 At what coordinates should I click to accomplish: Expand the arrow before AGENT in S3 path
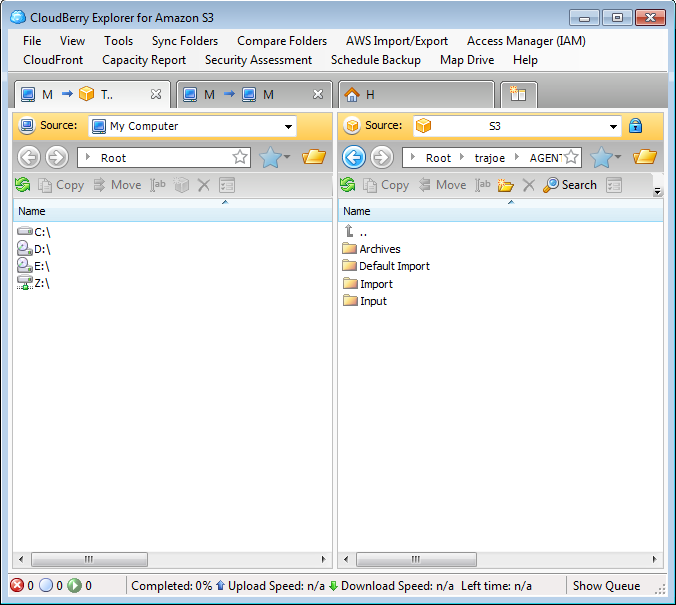click(516, 157)
